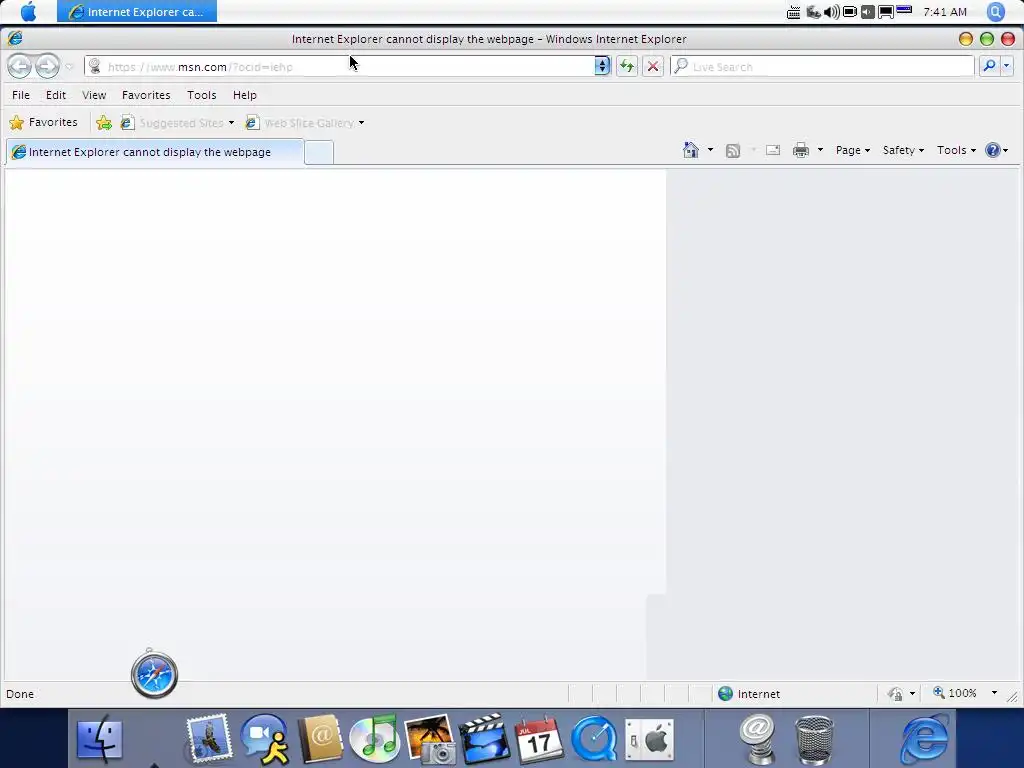Open the File menu
This screenshot has width=1024, height=768.
click(21, 95)
